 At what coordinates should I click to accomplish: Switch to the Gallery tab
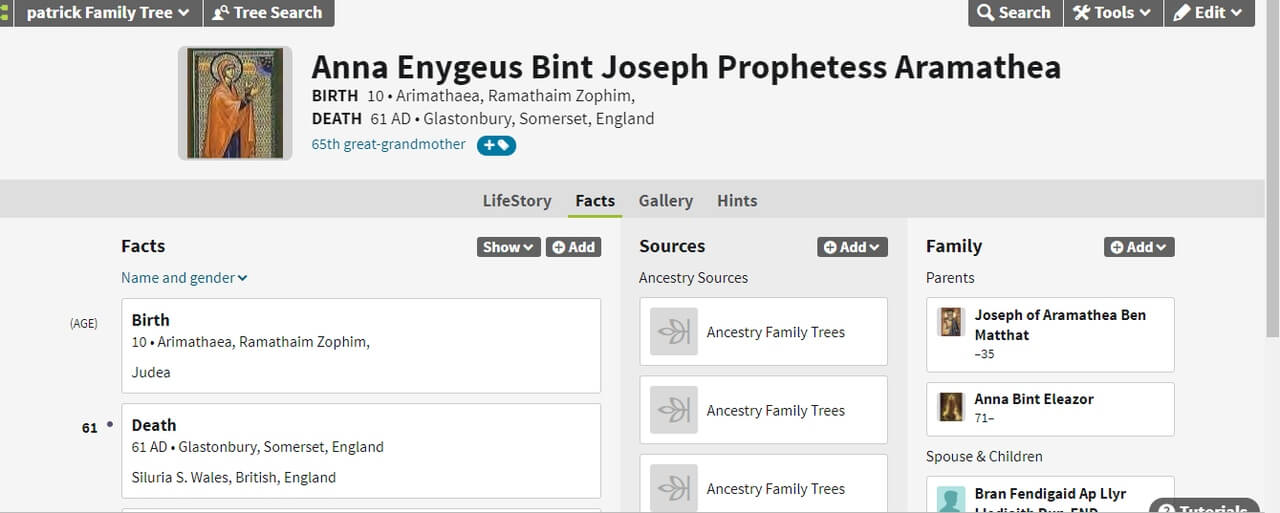666,201
